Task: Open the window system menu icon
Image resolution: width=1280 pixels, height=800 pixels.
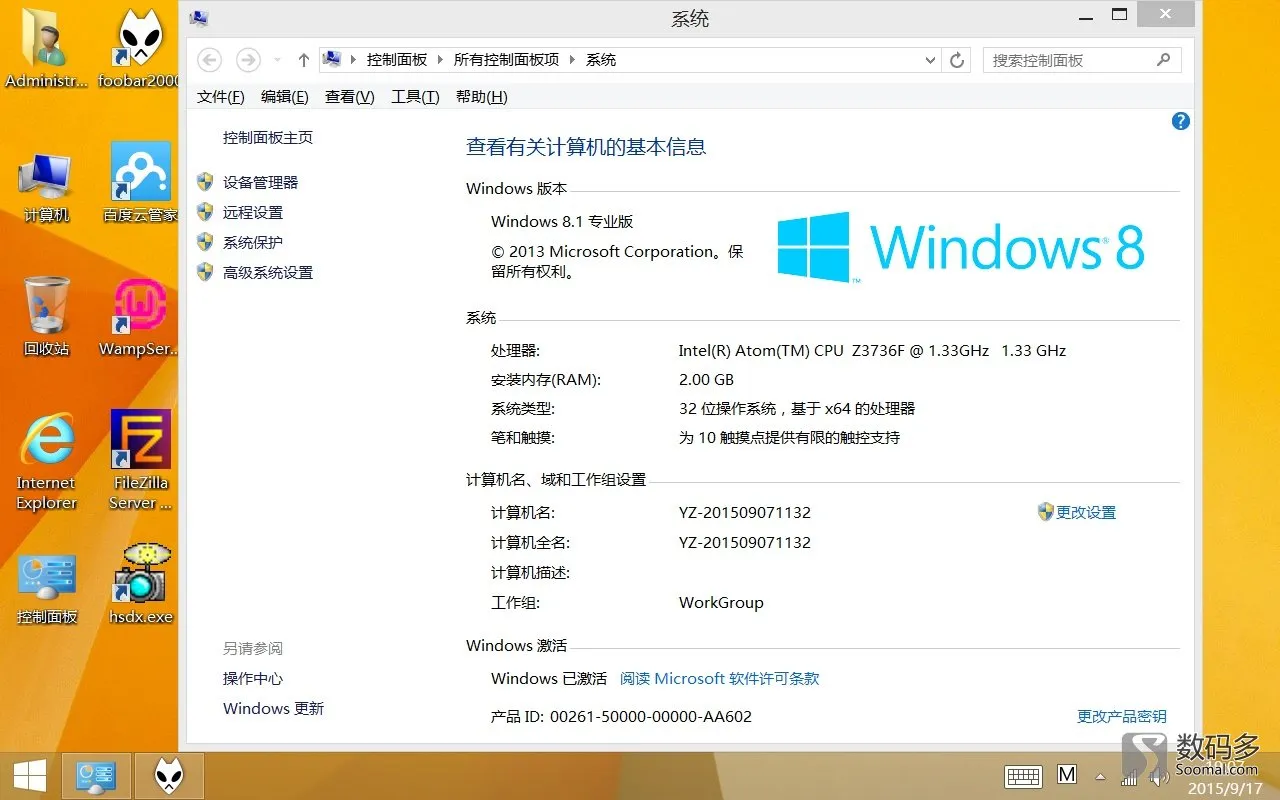Action: 199,17
